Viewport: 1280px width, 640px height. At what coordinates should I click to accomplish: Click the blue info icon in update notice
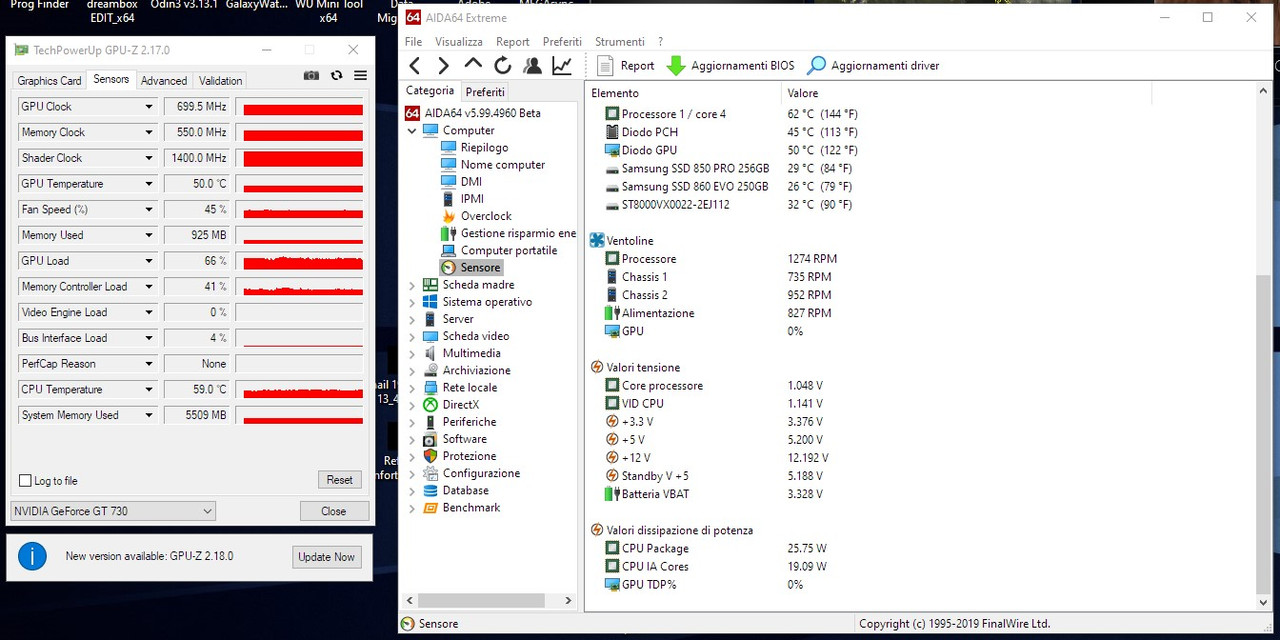[x=32, y=556]
